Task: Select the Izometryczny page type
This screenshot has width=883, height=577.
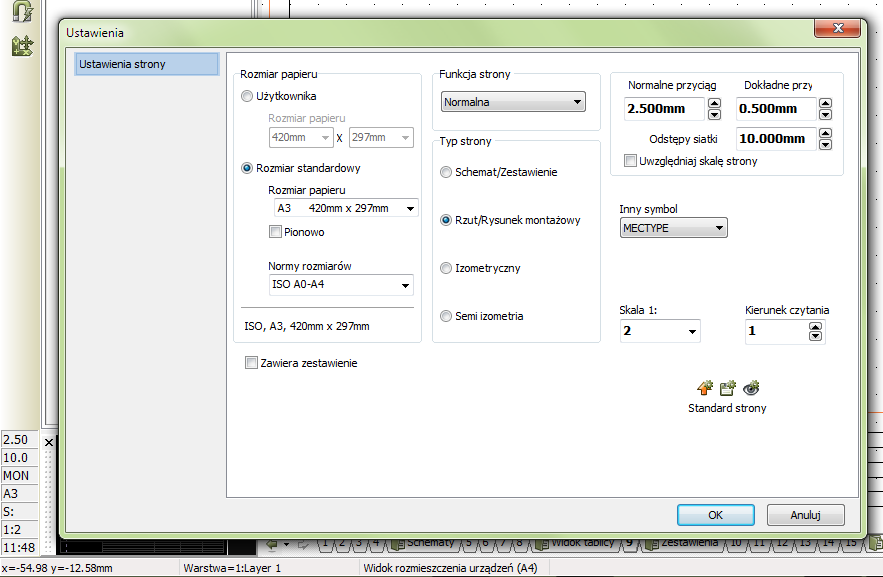Action: tap(446, 268)
